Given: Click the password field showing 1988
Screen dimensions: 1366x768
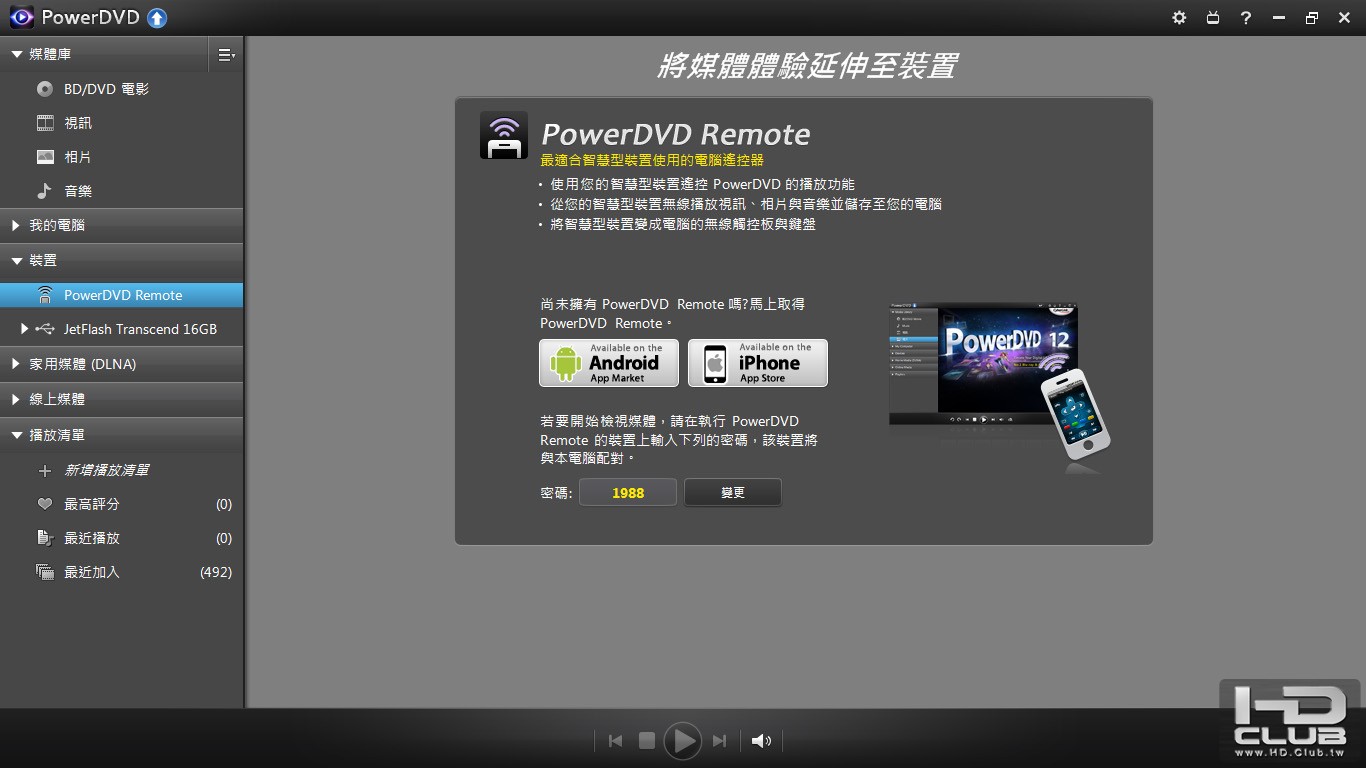Looking at the screenshot, I should tap(628, 493).
